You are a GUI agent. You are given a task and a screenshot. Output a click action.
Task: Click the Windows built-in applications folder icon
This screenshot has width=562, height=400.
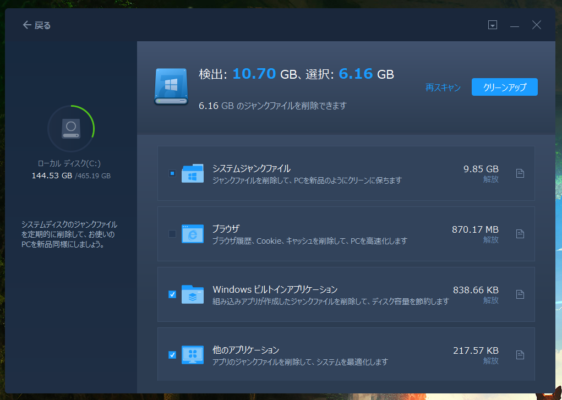[x=192, y=294]
